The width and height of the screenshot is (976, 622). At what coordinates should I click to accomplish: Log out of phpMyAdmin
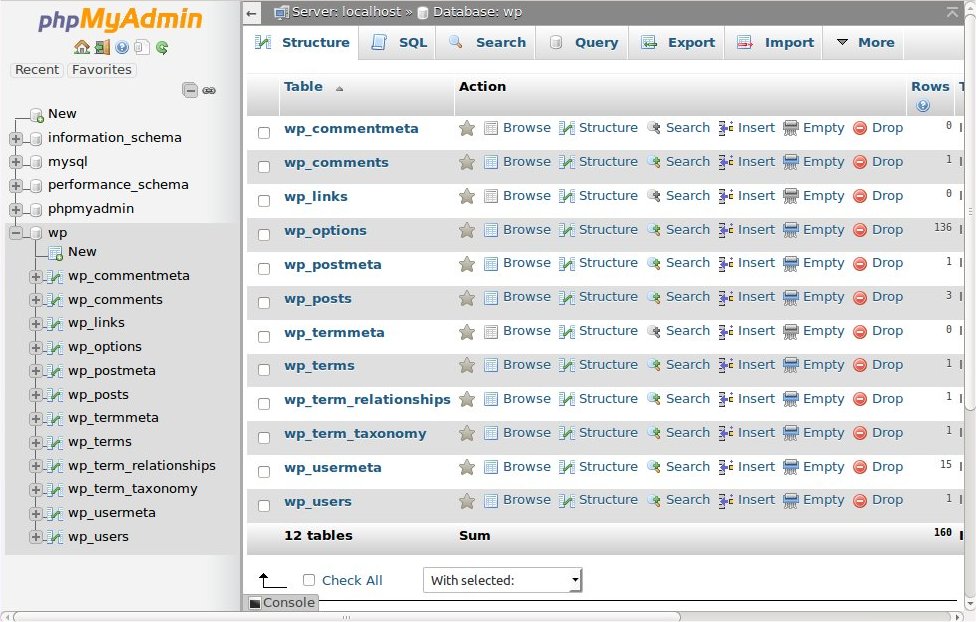(102, 47)
